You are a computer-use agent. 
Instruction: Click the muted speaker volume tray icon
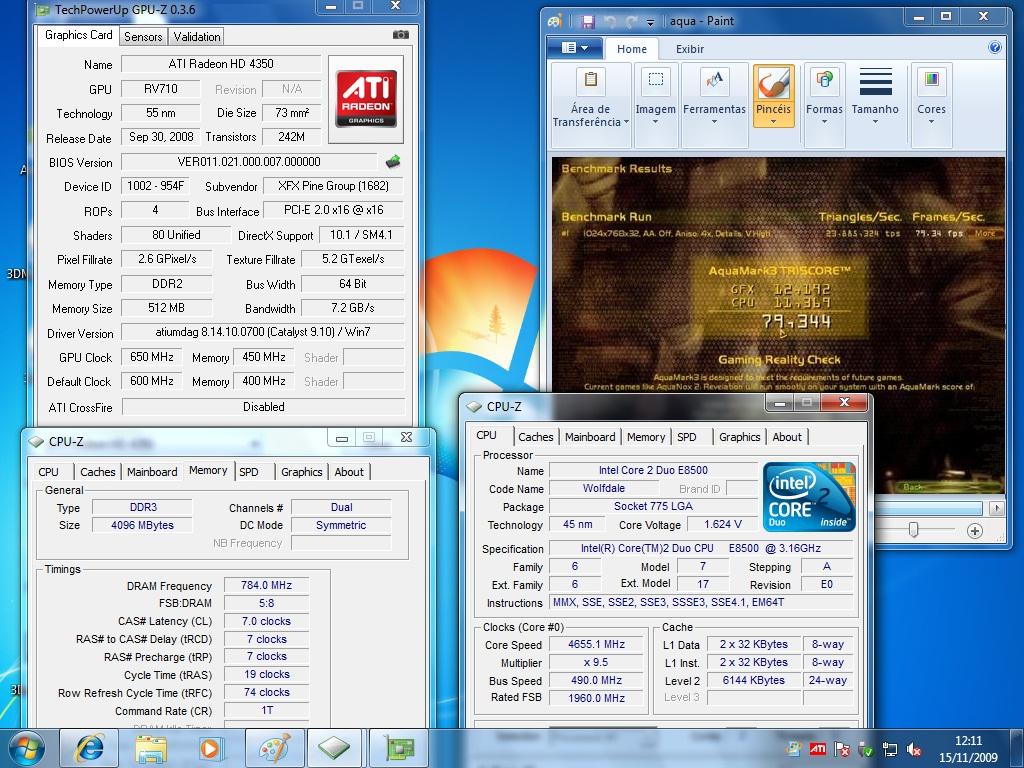[x=914, y=750]
